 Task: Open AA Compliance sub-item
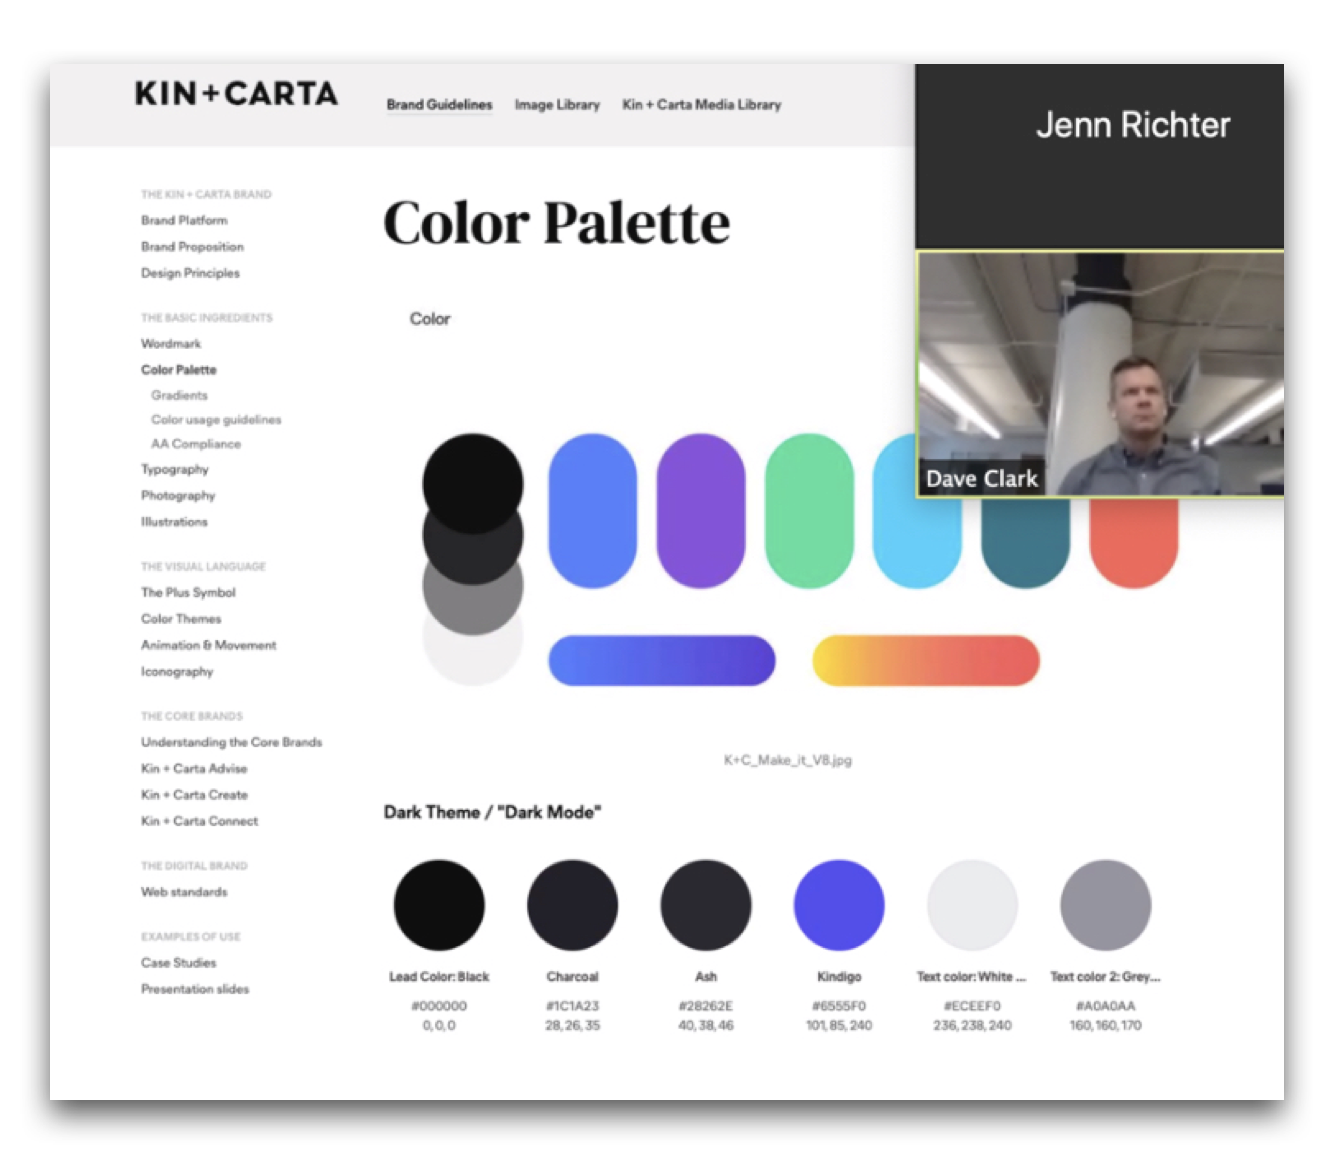click(x=196, y=444)
